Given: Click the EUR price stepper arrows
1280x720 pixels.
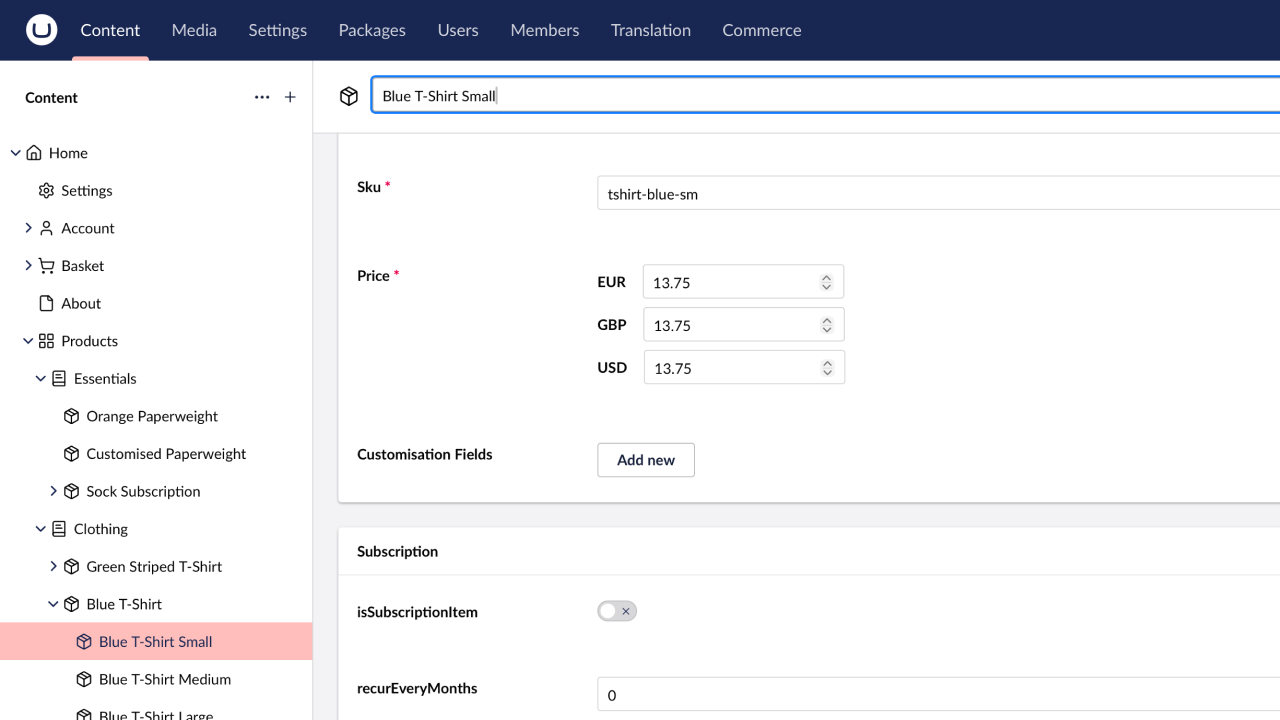Looking at the screenshot, I should tap(826, 282).
